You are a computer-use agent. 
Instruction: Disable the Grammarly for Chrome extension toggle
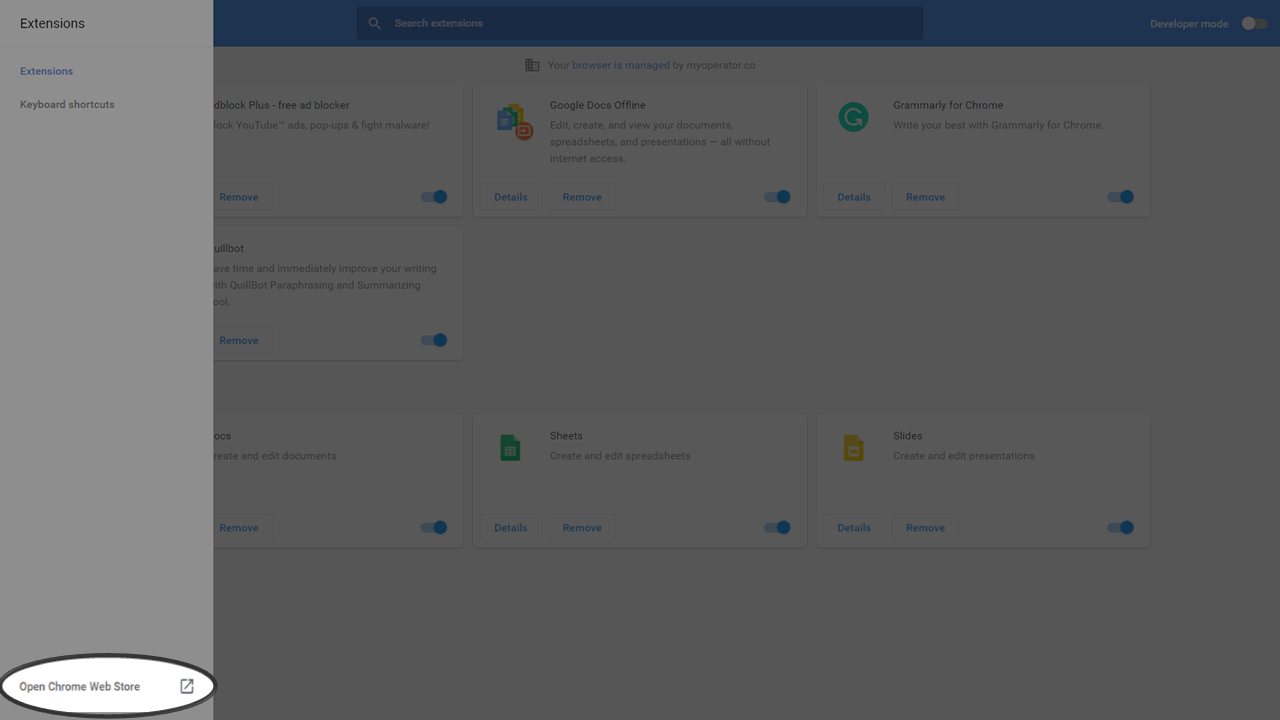click(1120, 197)
